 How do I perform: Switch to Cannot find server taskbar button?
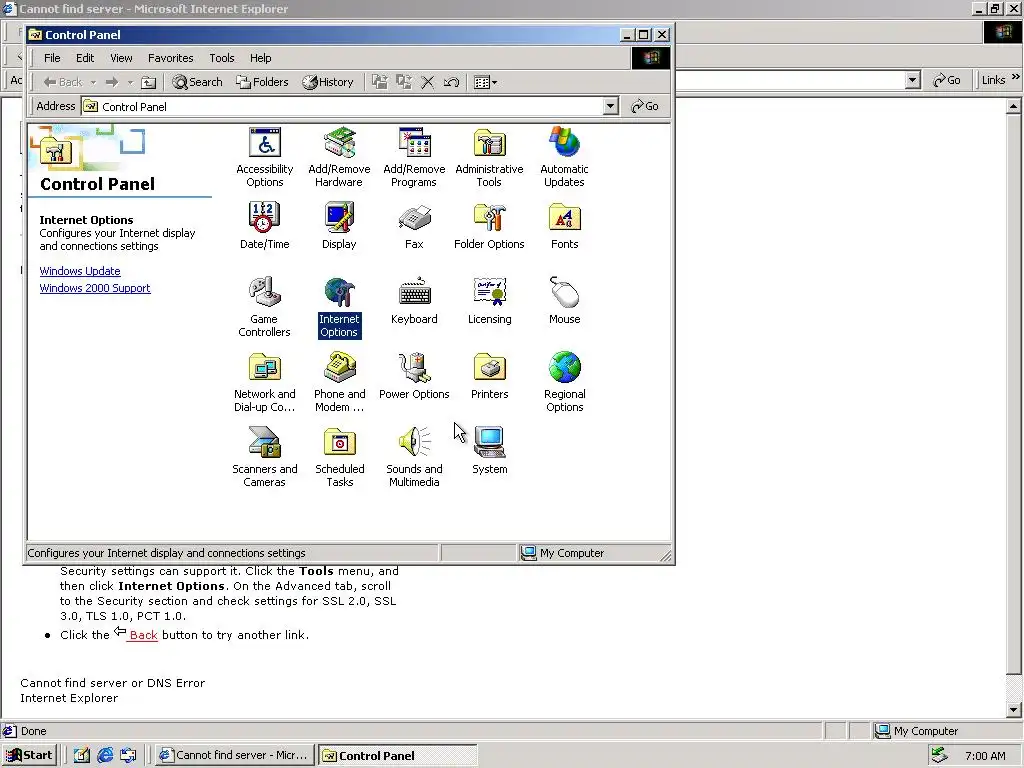[x=236, y=755]
